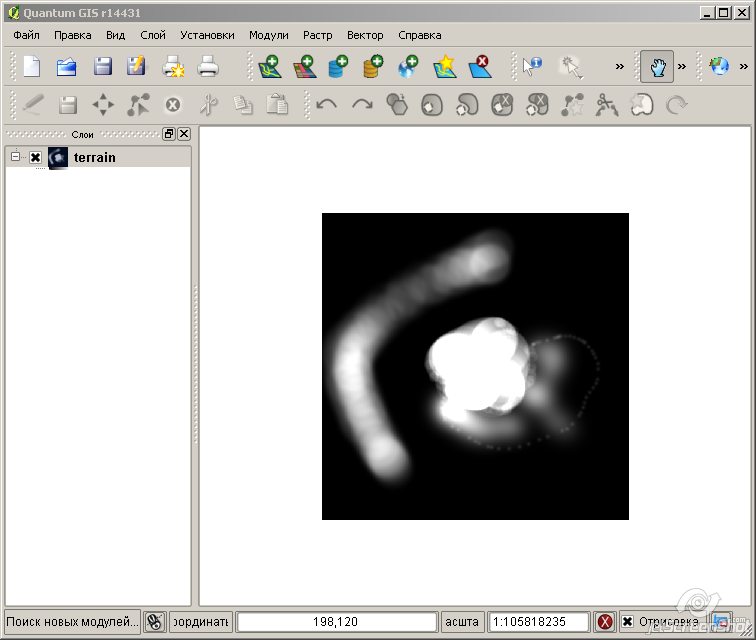Open the Правка menu
The width and height of the screenshot is (756, 640).
coord(73,35)
